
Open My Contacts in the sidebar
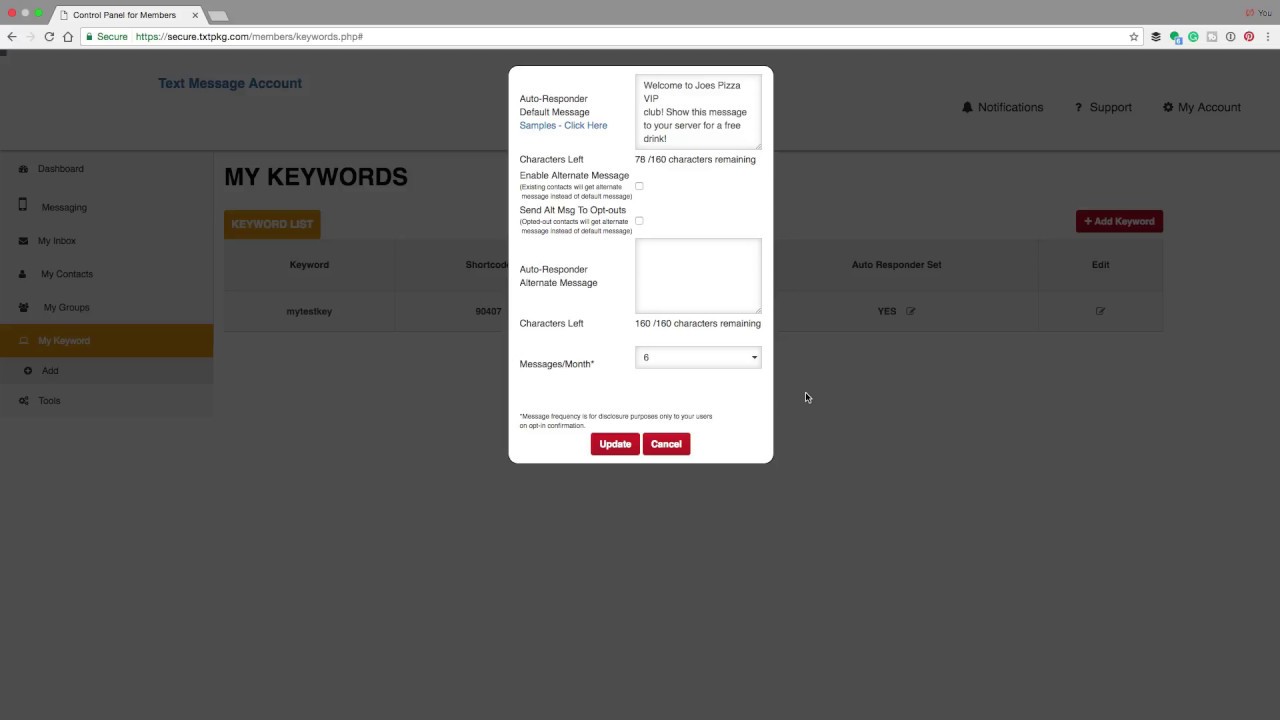pyautogui.click(x=67, y=274)
